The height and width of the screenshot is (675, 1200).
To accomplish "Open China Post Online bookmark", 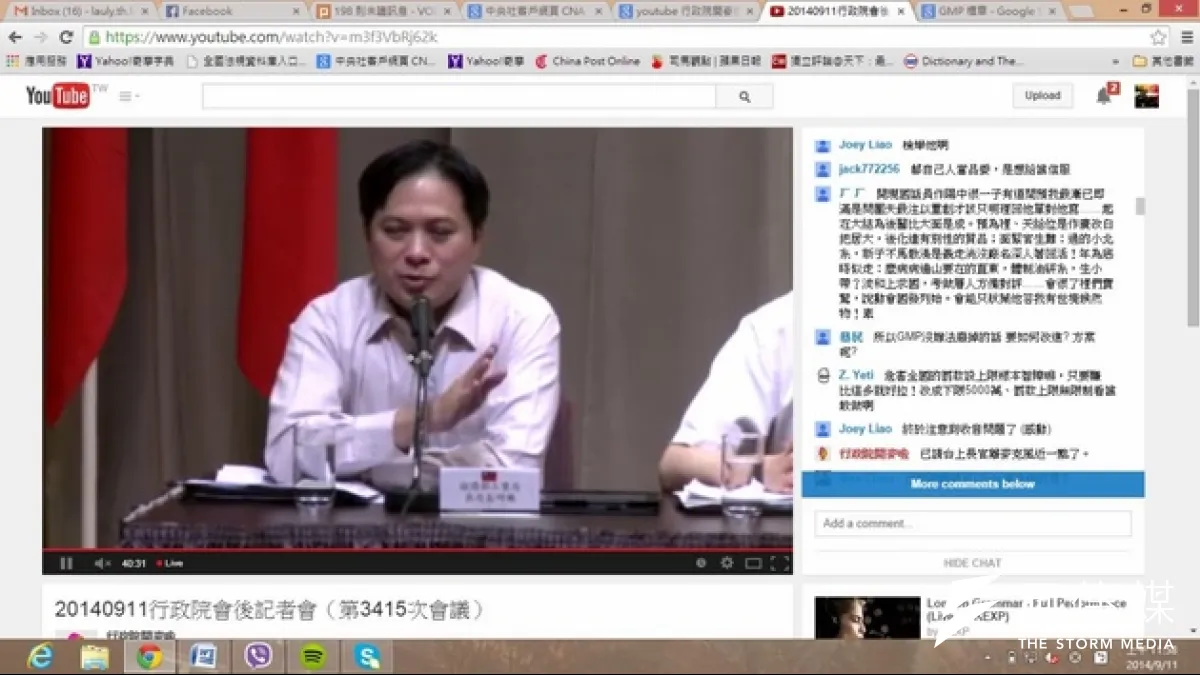I will (587, 61).
